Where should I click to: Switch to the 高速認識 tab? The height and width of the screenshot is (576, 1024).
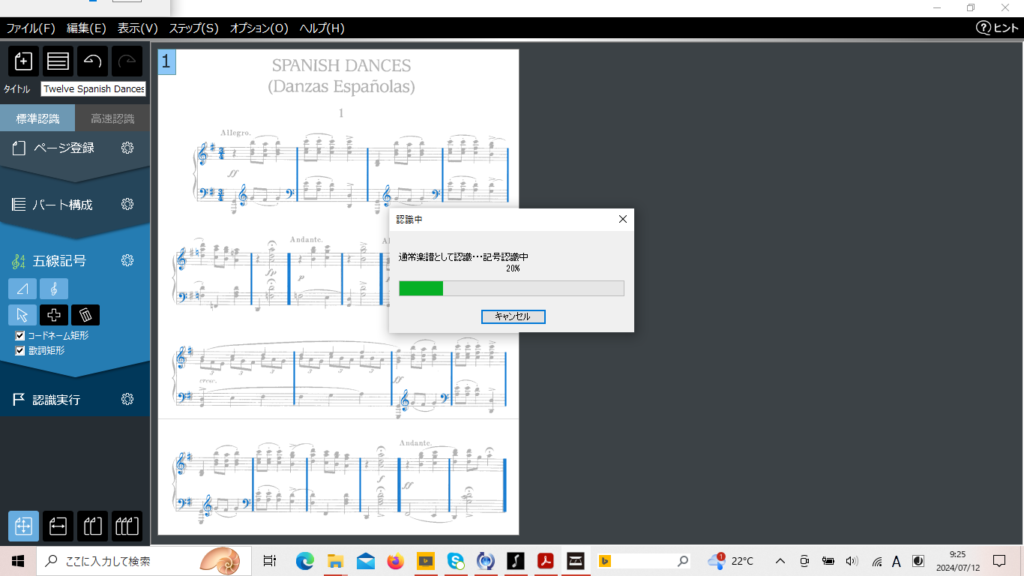(112, 119)
